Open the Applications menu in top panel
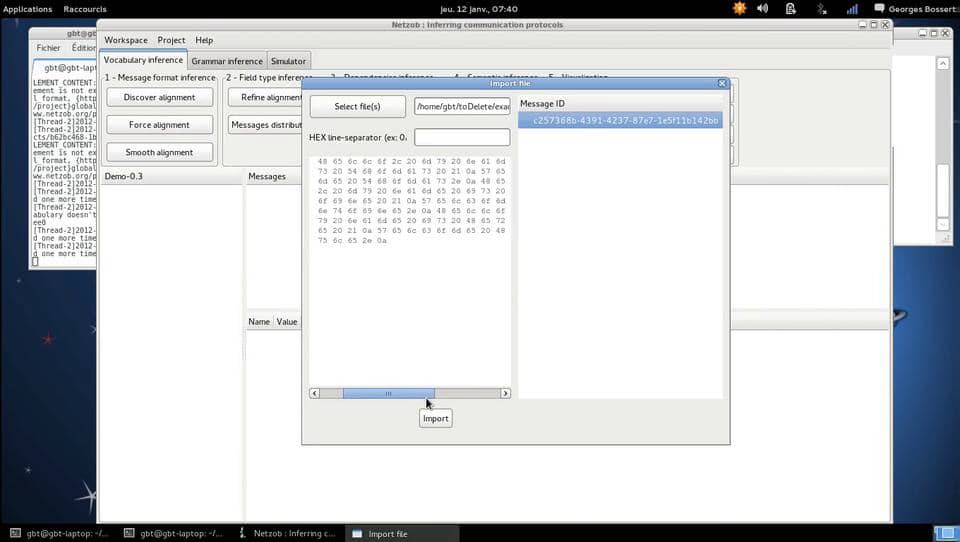This screenshot has height=542, width=960. click(28, 9)
